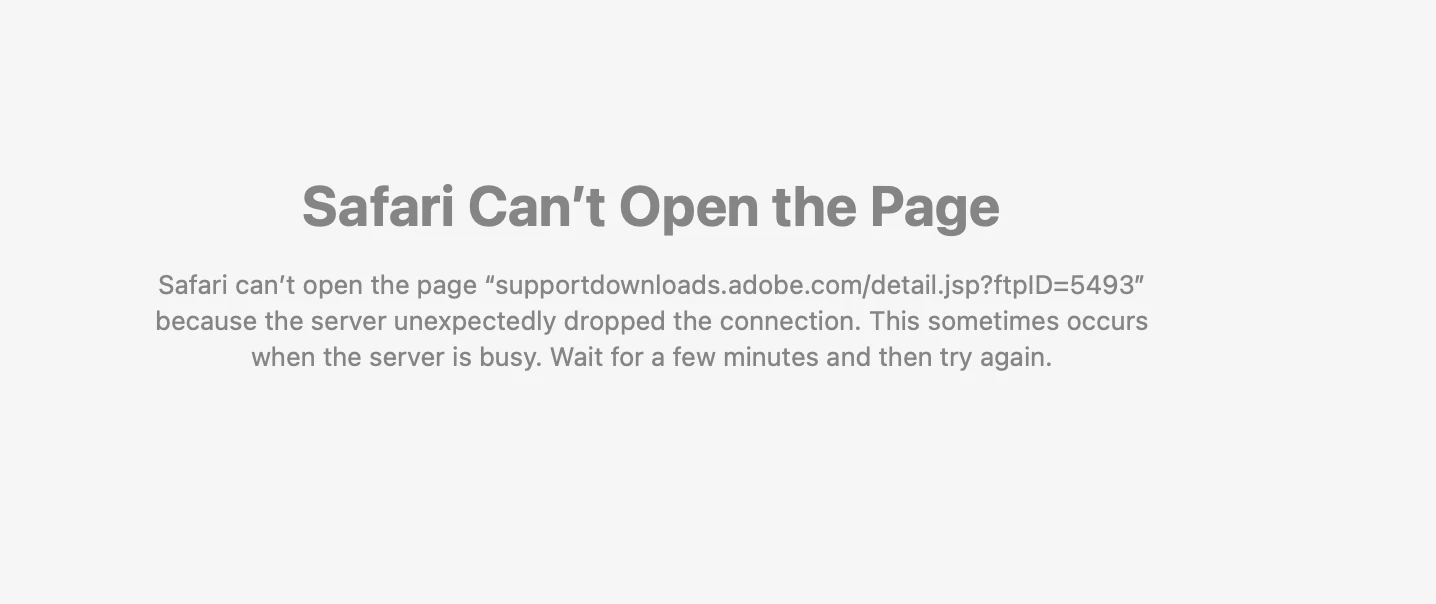
Task: Click the word "the" in the bold heading
Action: (x=813, y=207)
